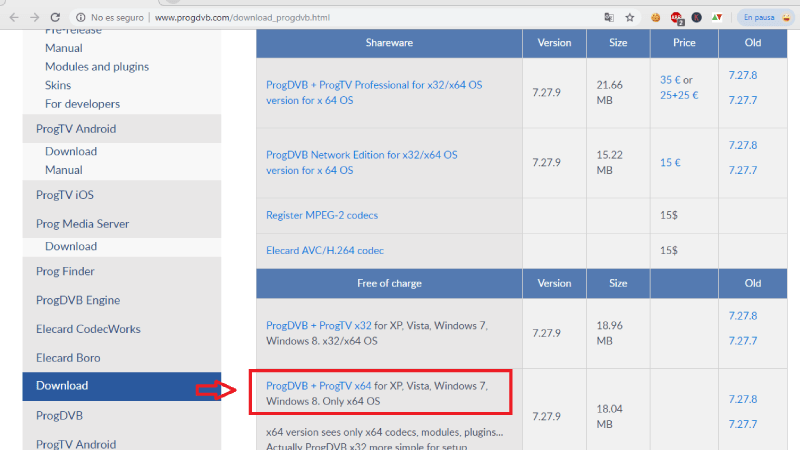Screen dimensions: 800x450
Task: Open site info 'No es seguro' icon
Action: coord(81,17)
